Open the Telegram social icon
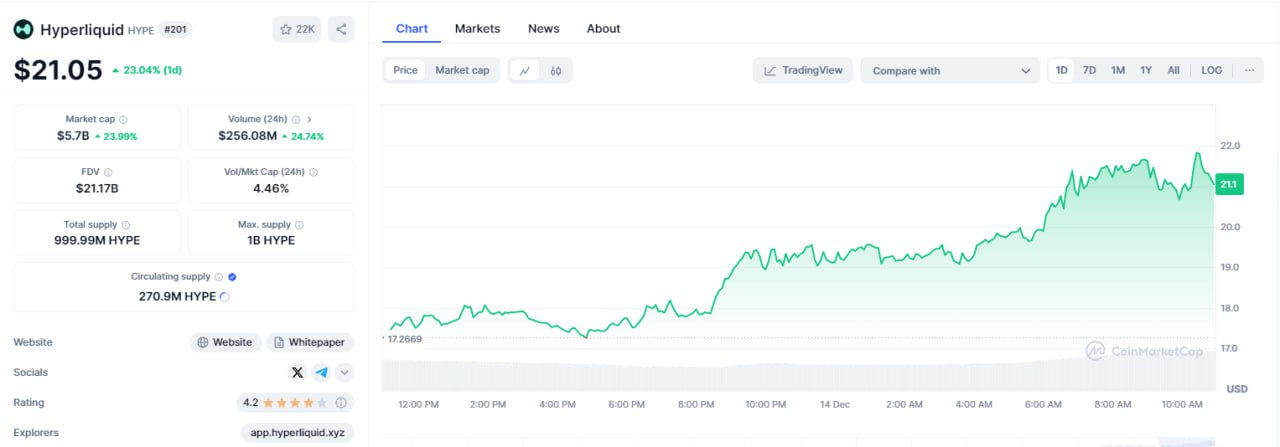Viewport: 1280px width, 447px height. point(321,372)
